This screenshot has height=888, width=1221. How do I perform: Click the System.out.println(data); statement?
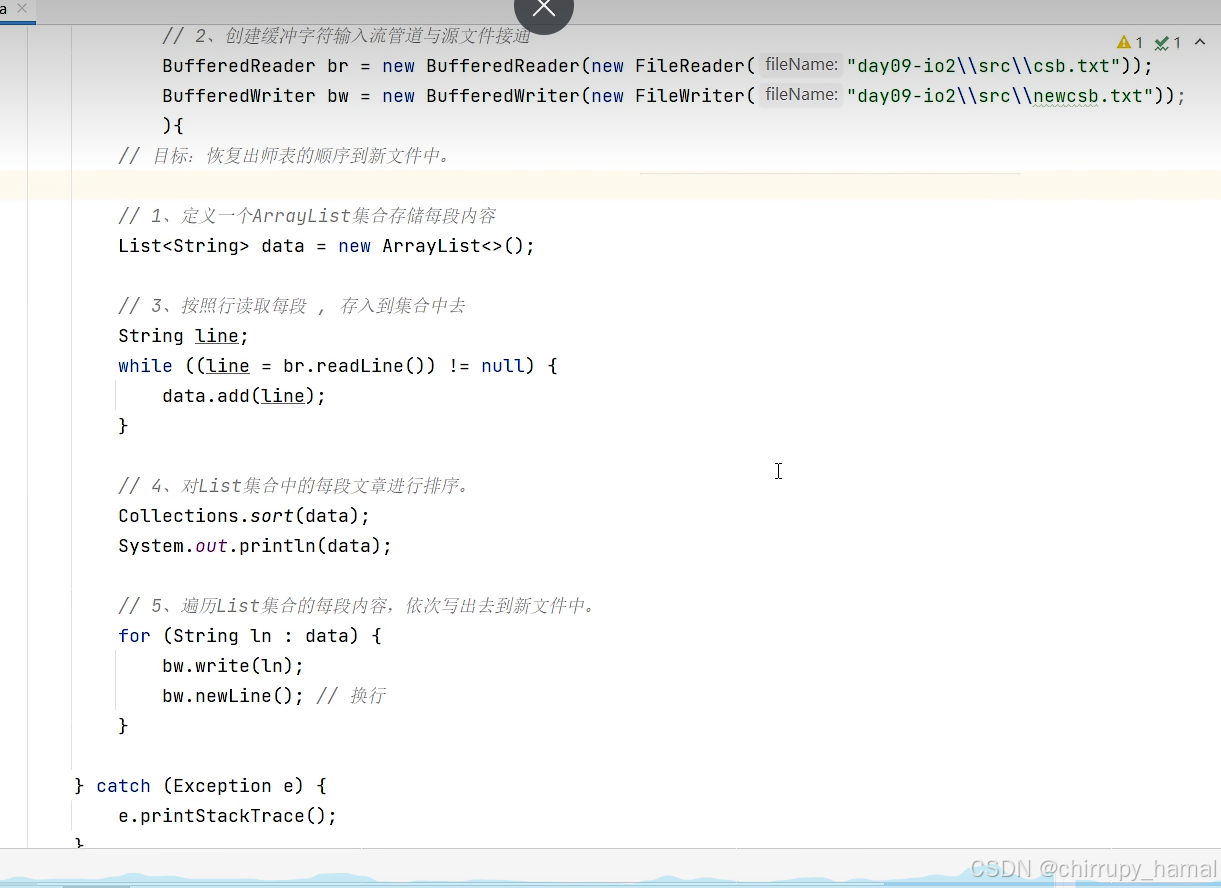(255, 546)
